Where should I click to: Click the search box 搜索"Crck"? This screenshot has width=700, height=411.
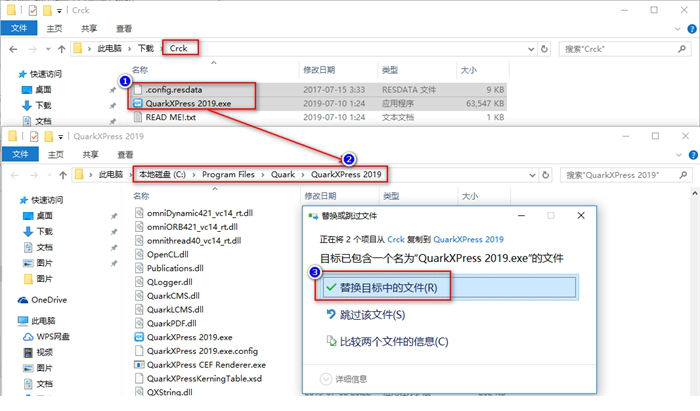pos(624,49)
